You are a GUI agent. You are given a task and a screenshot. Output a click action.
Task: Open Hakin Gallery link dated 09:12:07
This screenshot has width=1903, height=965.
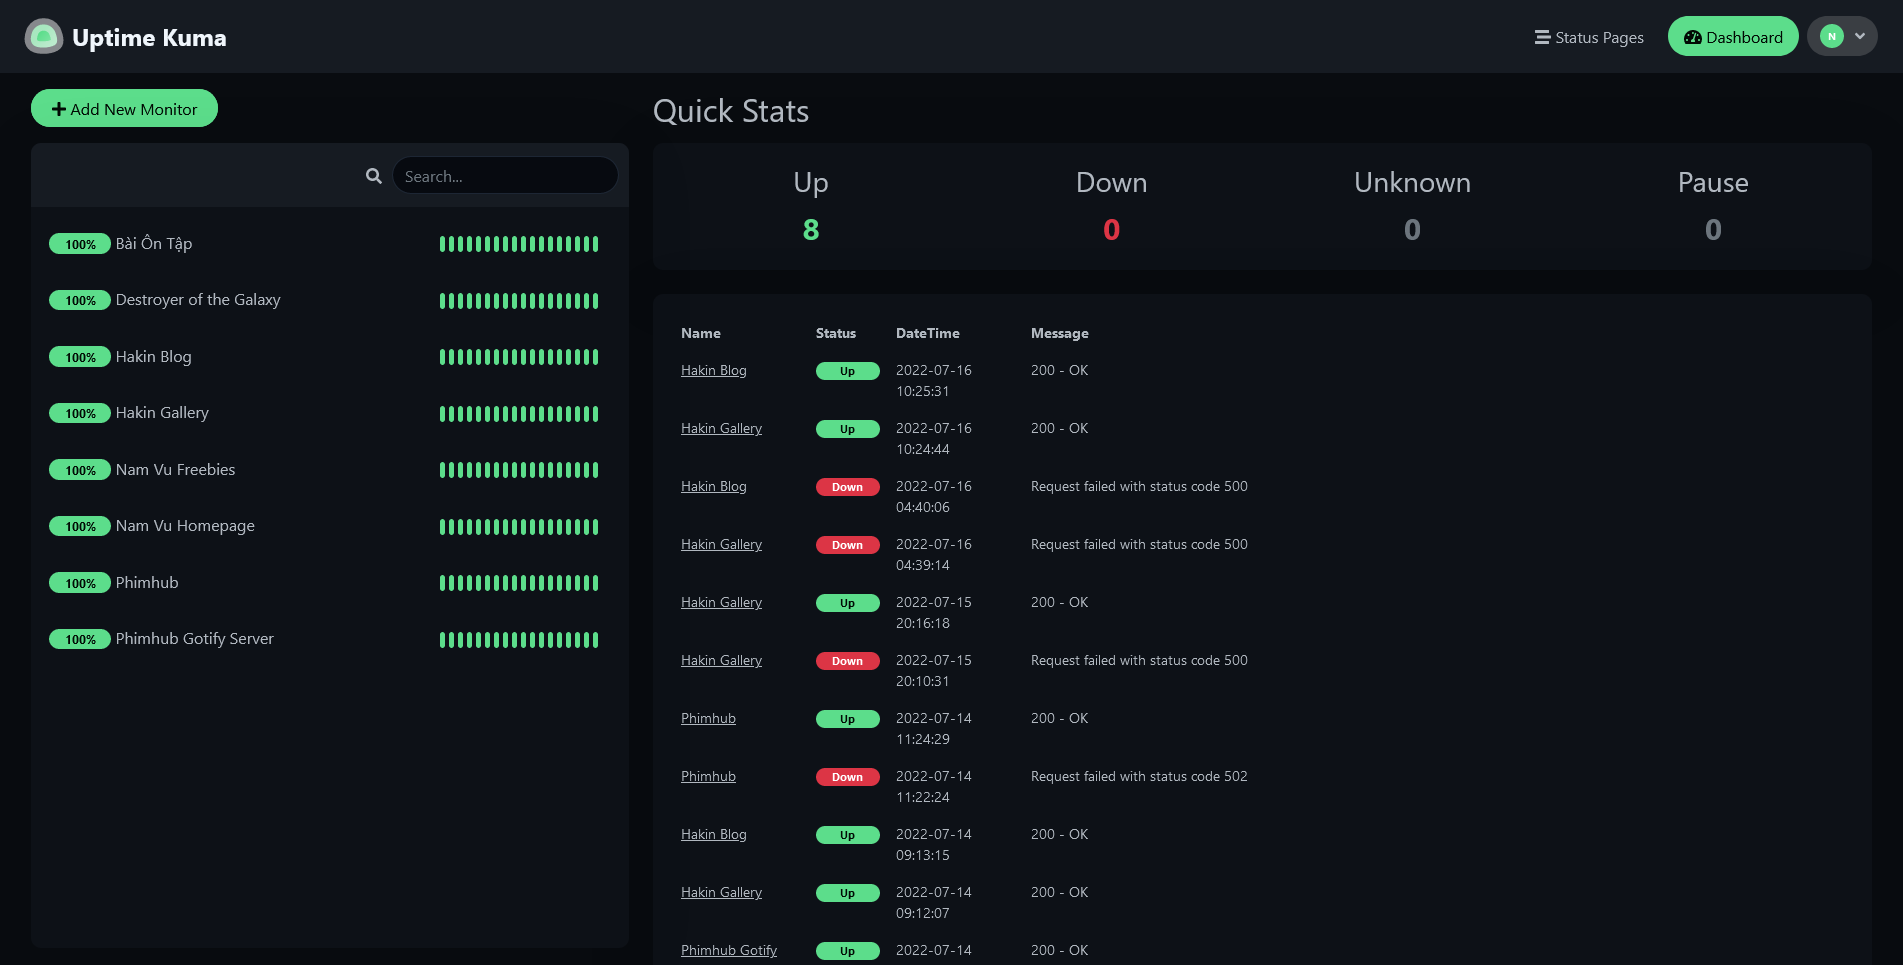pyautogui.click(x=721, y=892)
